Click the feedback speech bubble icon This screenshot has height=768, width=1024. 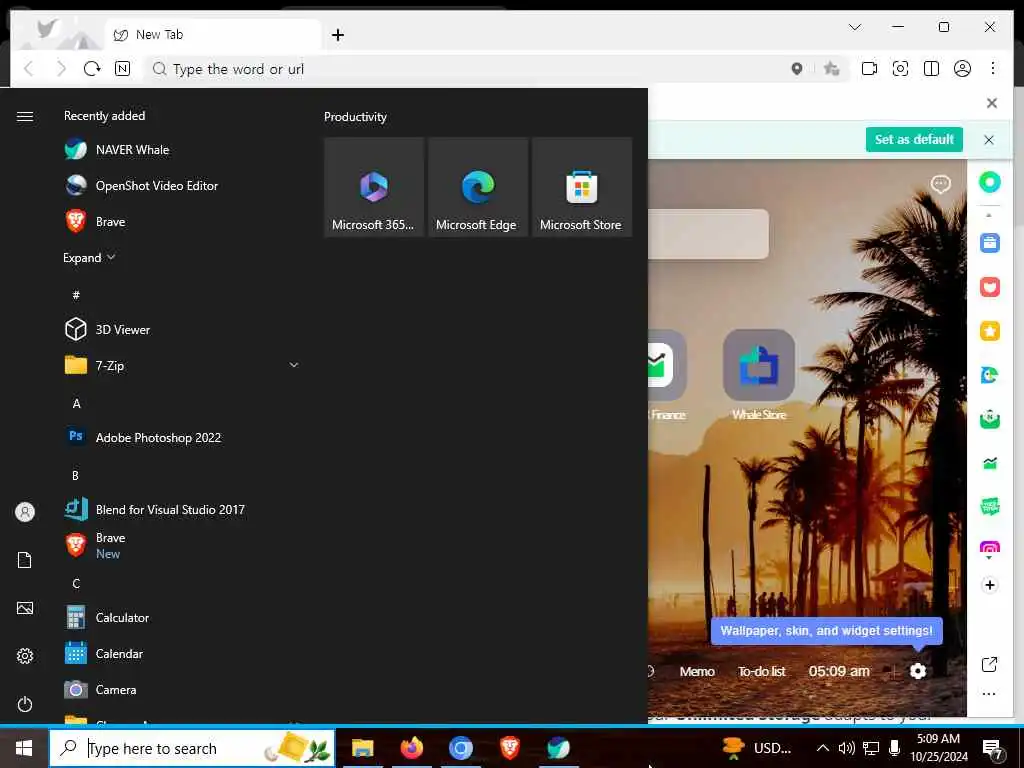coord(940,184)
